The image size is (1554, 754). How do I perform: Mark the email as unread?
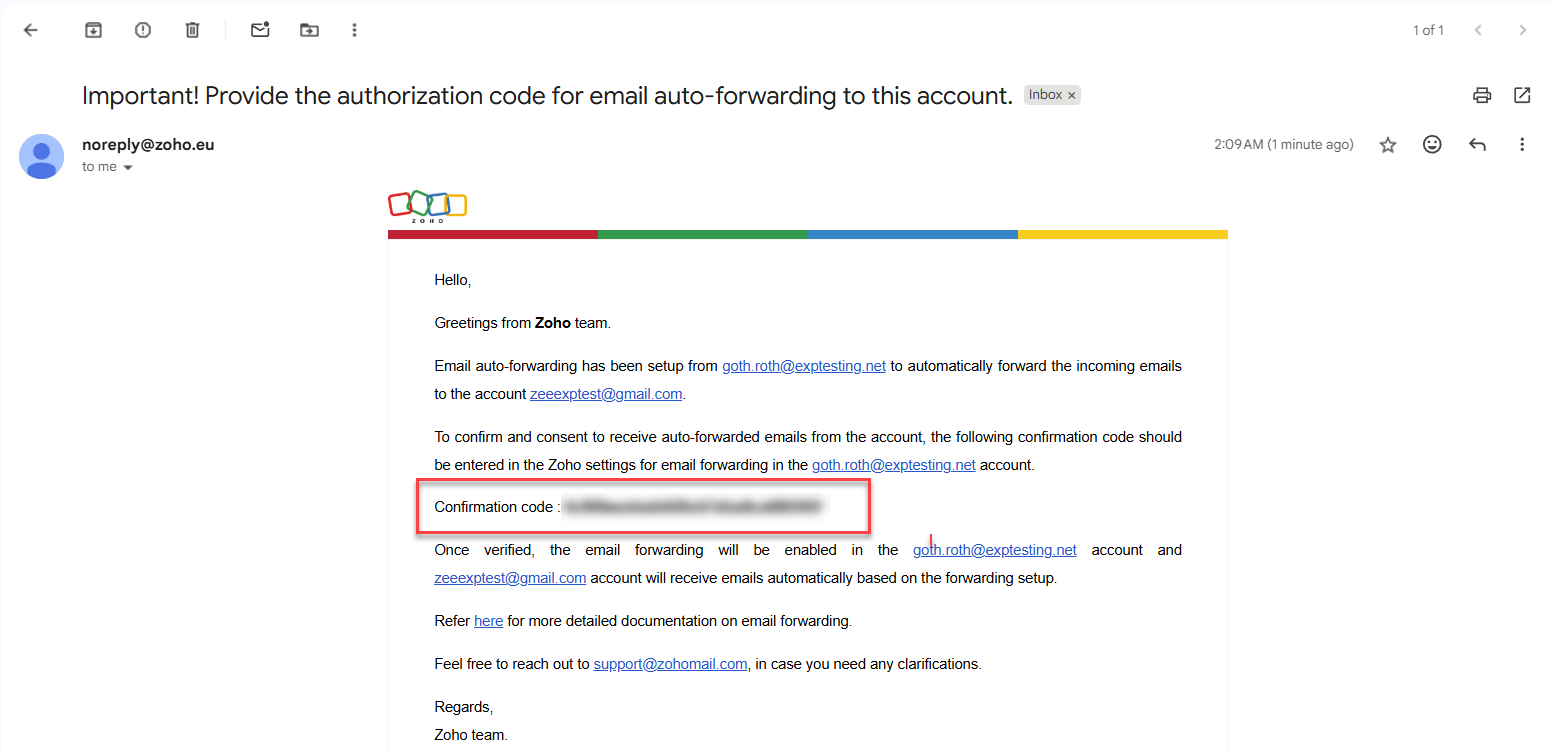260,30
